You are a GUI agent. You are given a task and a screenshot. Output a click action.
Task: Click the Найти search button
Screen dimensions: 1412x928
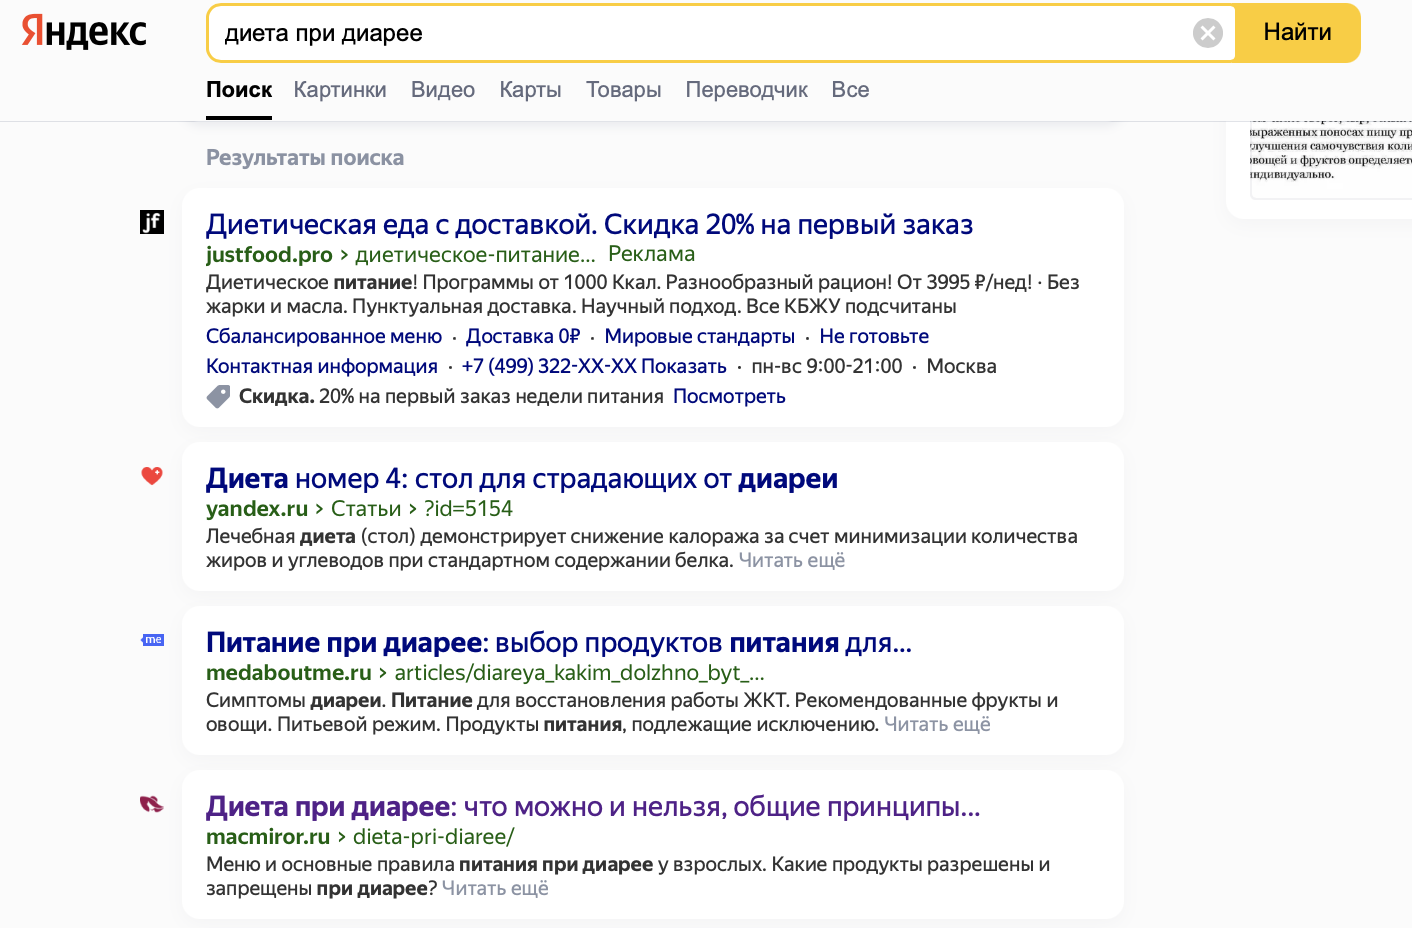1297,32
